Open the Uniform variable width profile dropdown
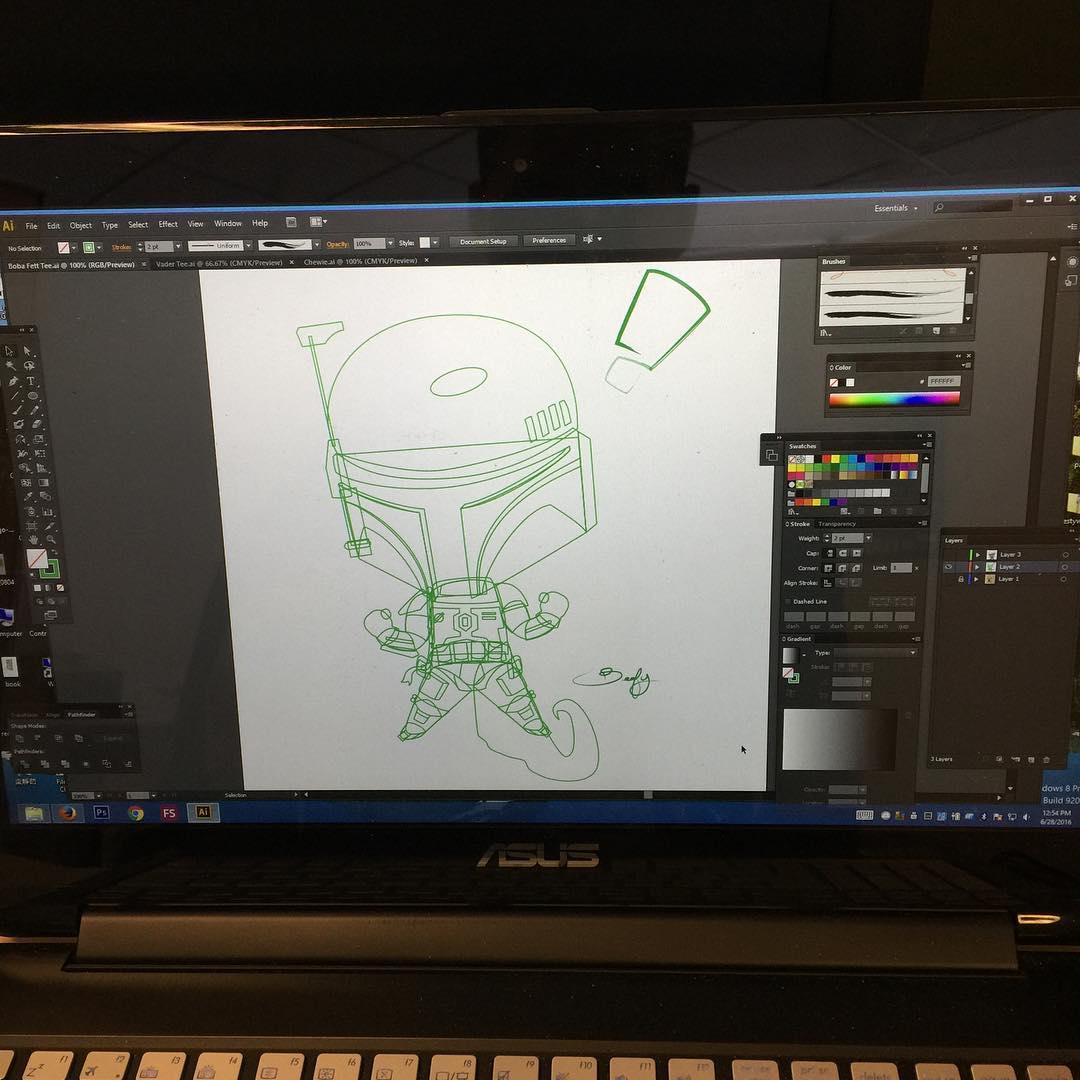Screen dimensions: 1080x1080 (x=248, y=246)
